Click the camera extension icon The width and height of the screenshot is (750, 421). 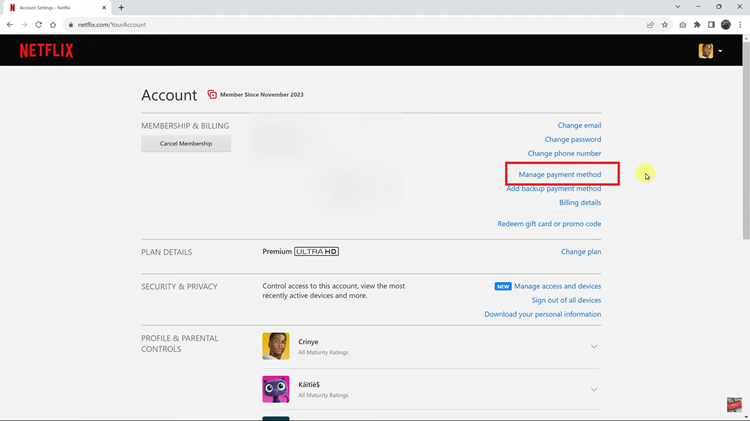coord(683,25)
